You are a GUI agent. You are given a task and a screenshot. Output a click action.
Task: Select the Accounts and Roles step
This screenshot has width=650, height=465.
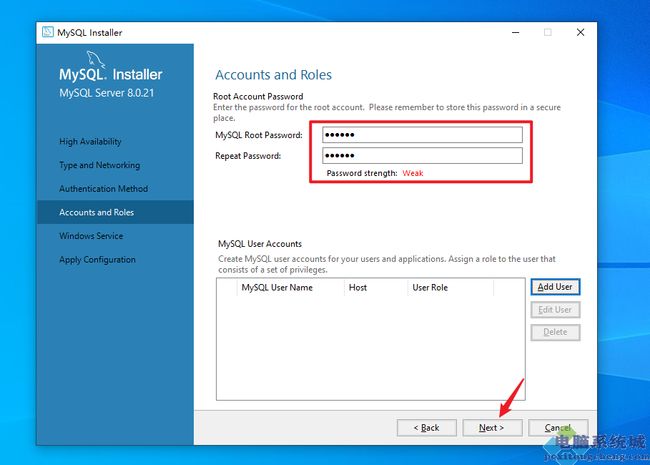click(x=115, y=212)
